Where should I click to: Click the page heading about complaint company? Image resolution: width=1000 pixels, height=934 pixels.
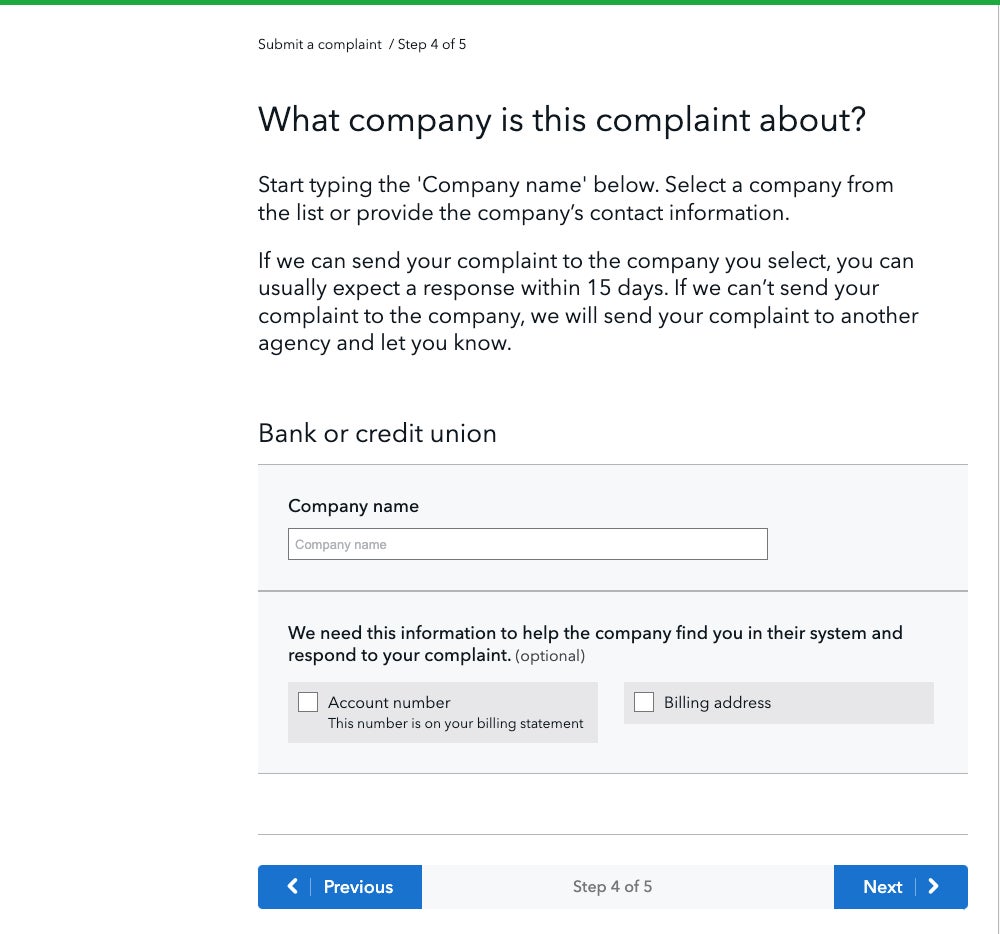click(561, 120)
